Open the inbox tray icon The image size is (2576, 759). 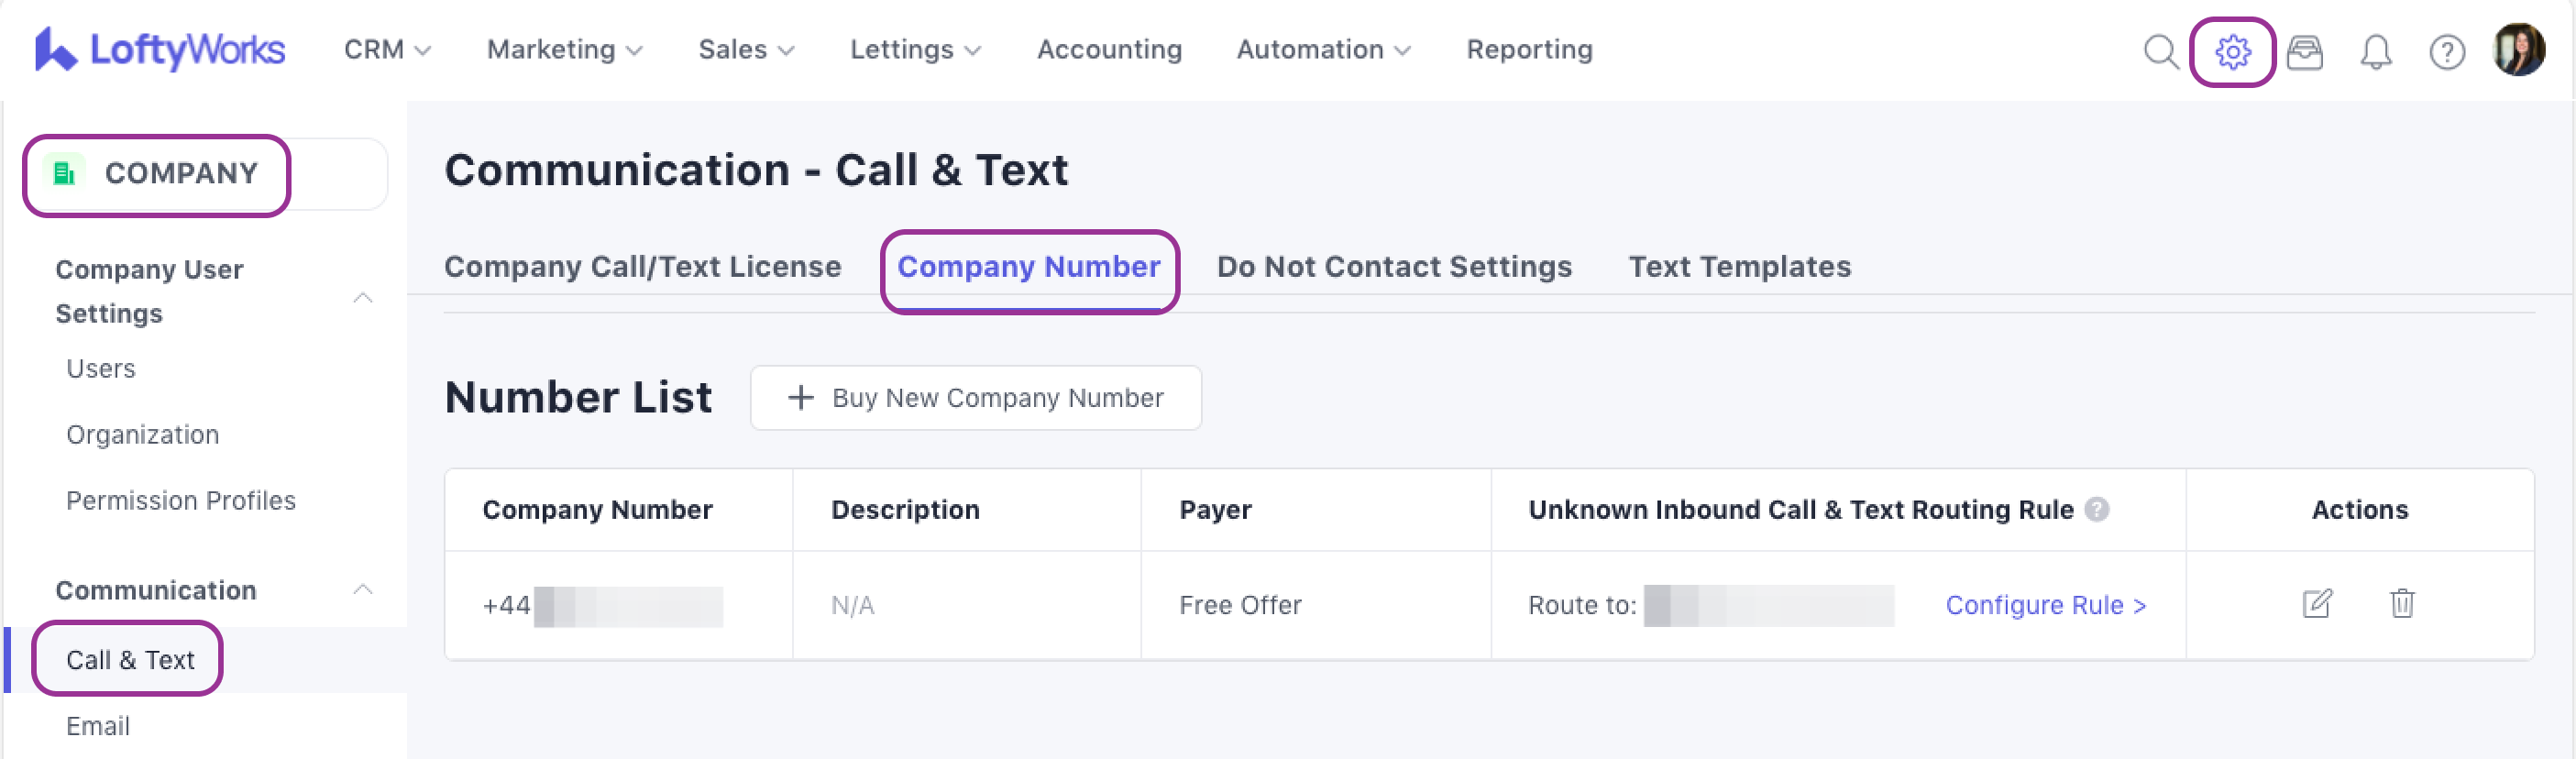pyautogui.click(x=2304, y=51)
